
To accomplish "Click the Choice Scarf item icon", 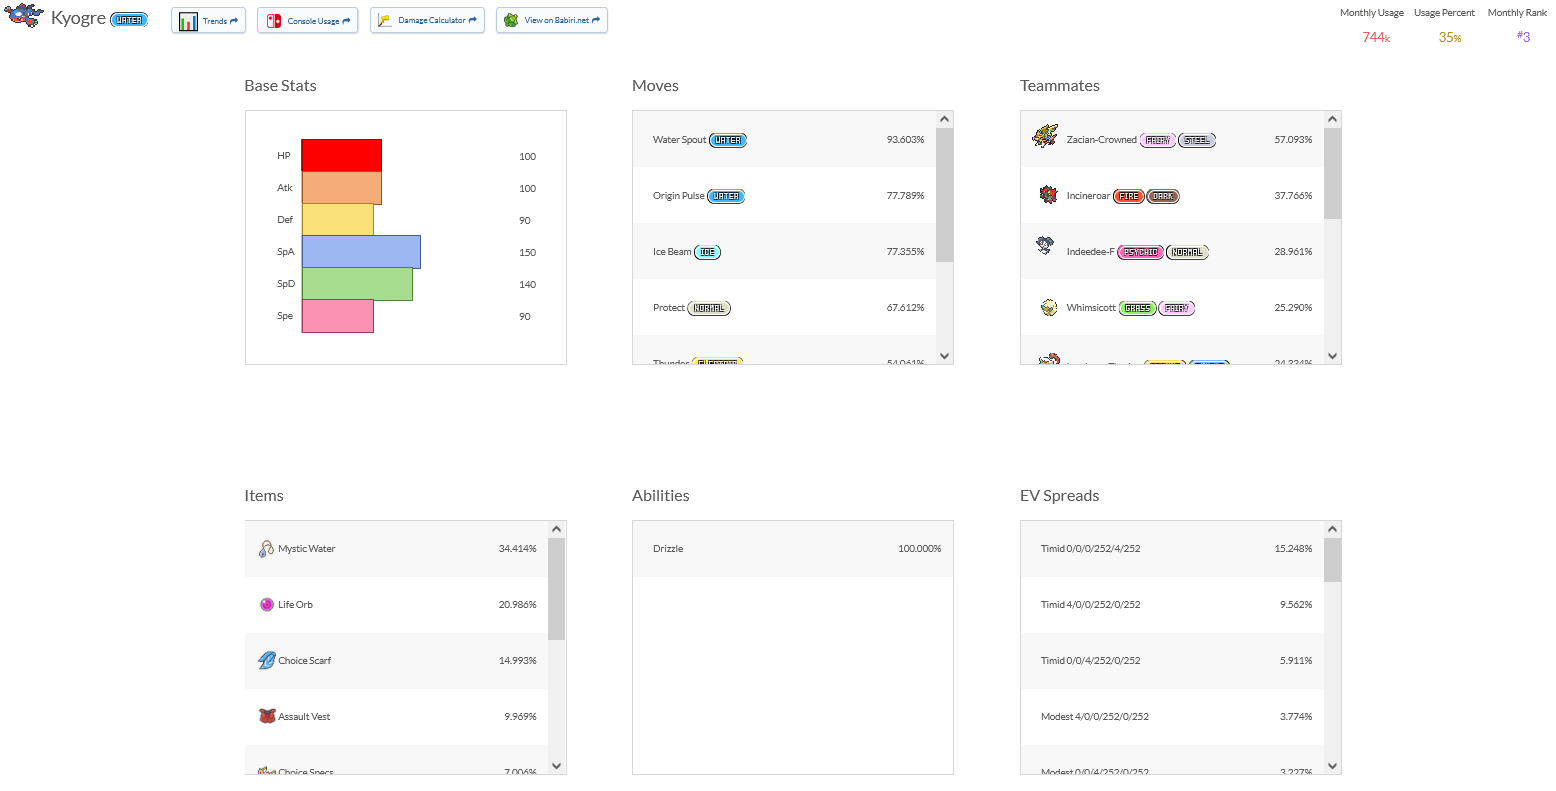I will tap(266, 660).
